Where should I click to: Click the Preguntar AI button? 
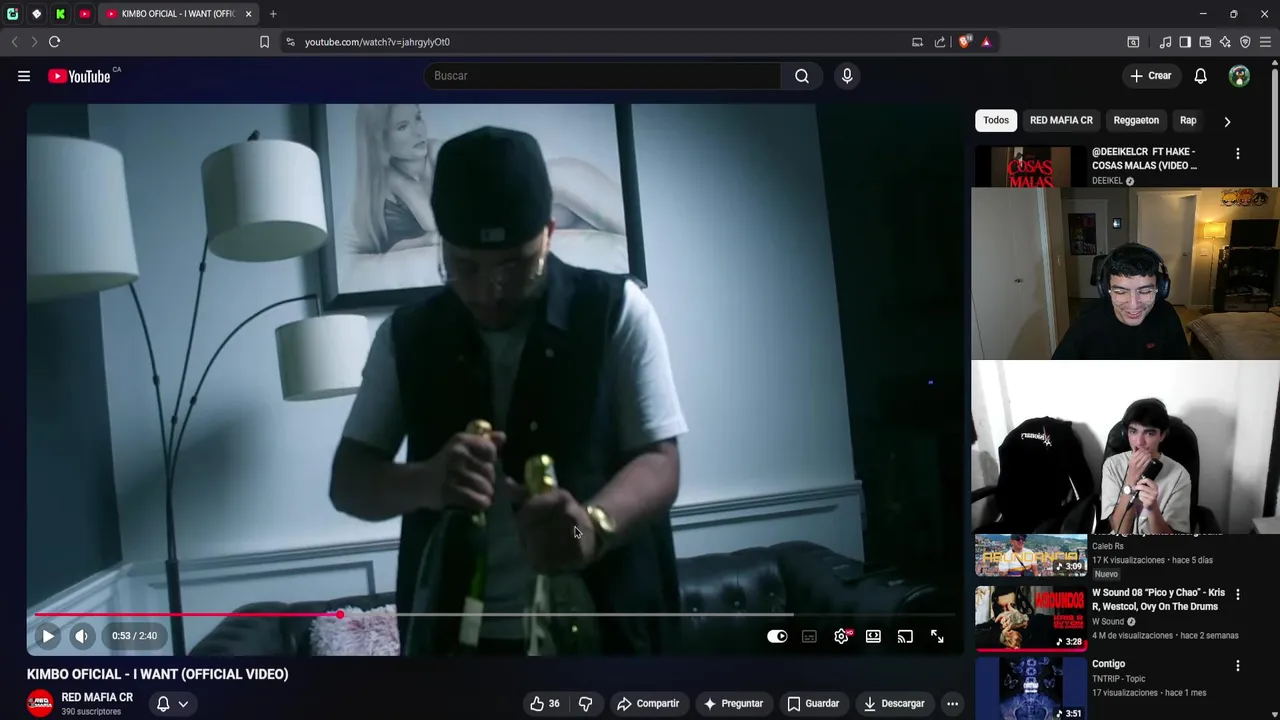pyautogui.click(x=733, y=704)
